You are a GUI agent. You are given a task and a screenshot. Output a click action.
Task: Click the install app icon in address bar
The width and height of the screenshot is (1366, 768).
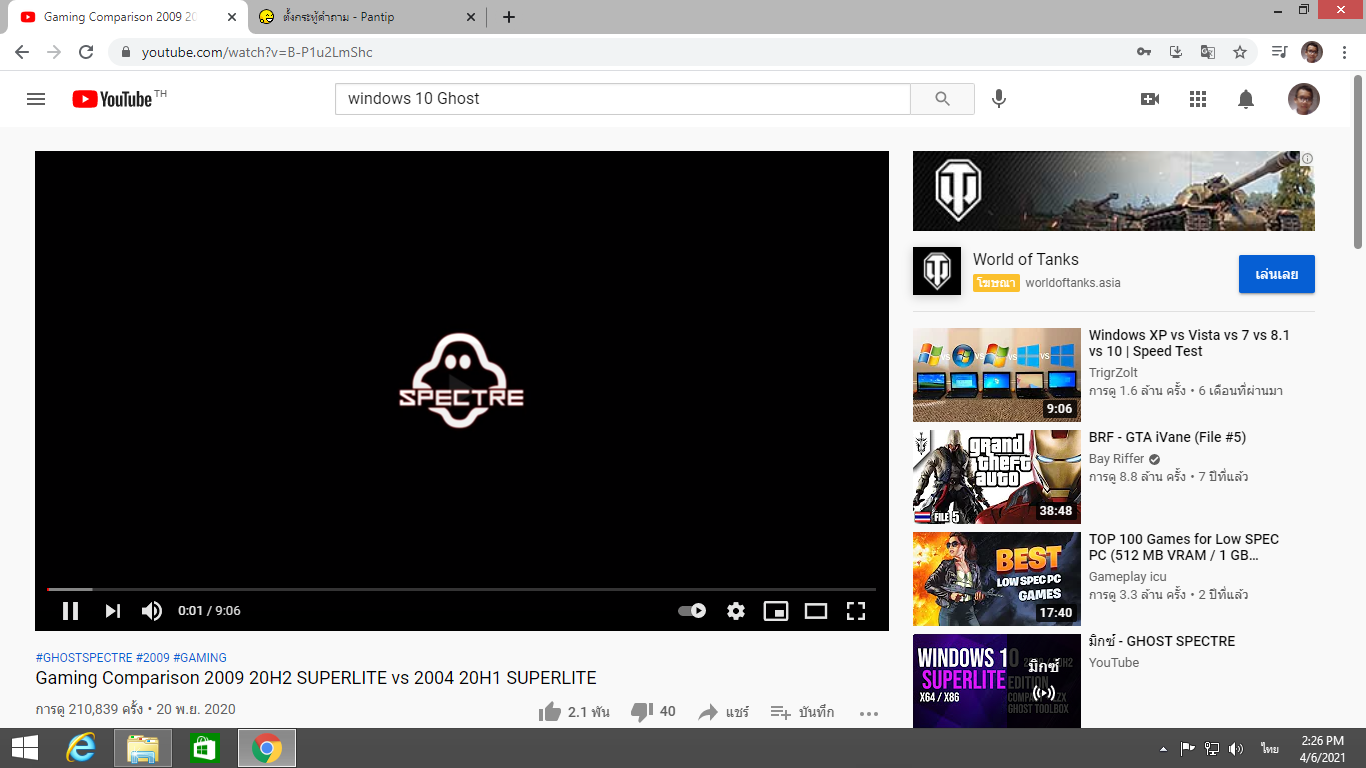1176,52
